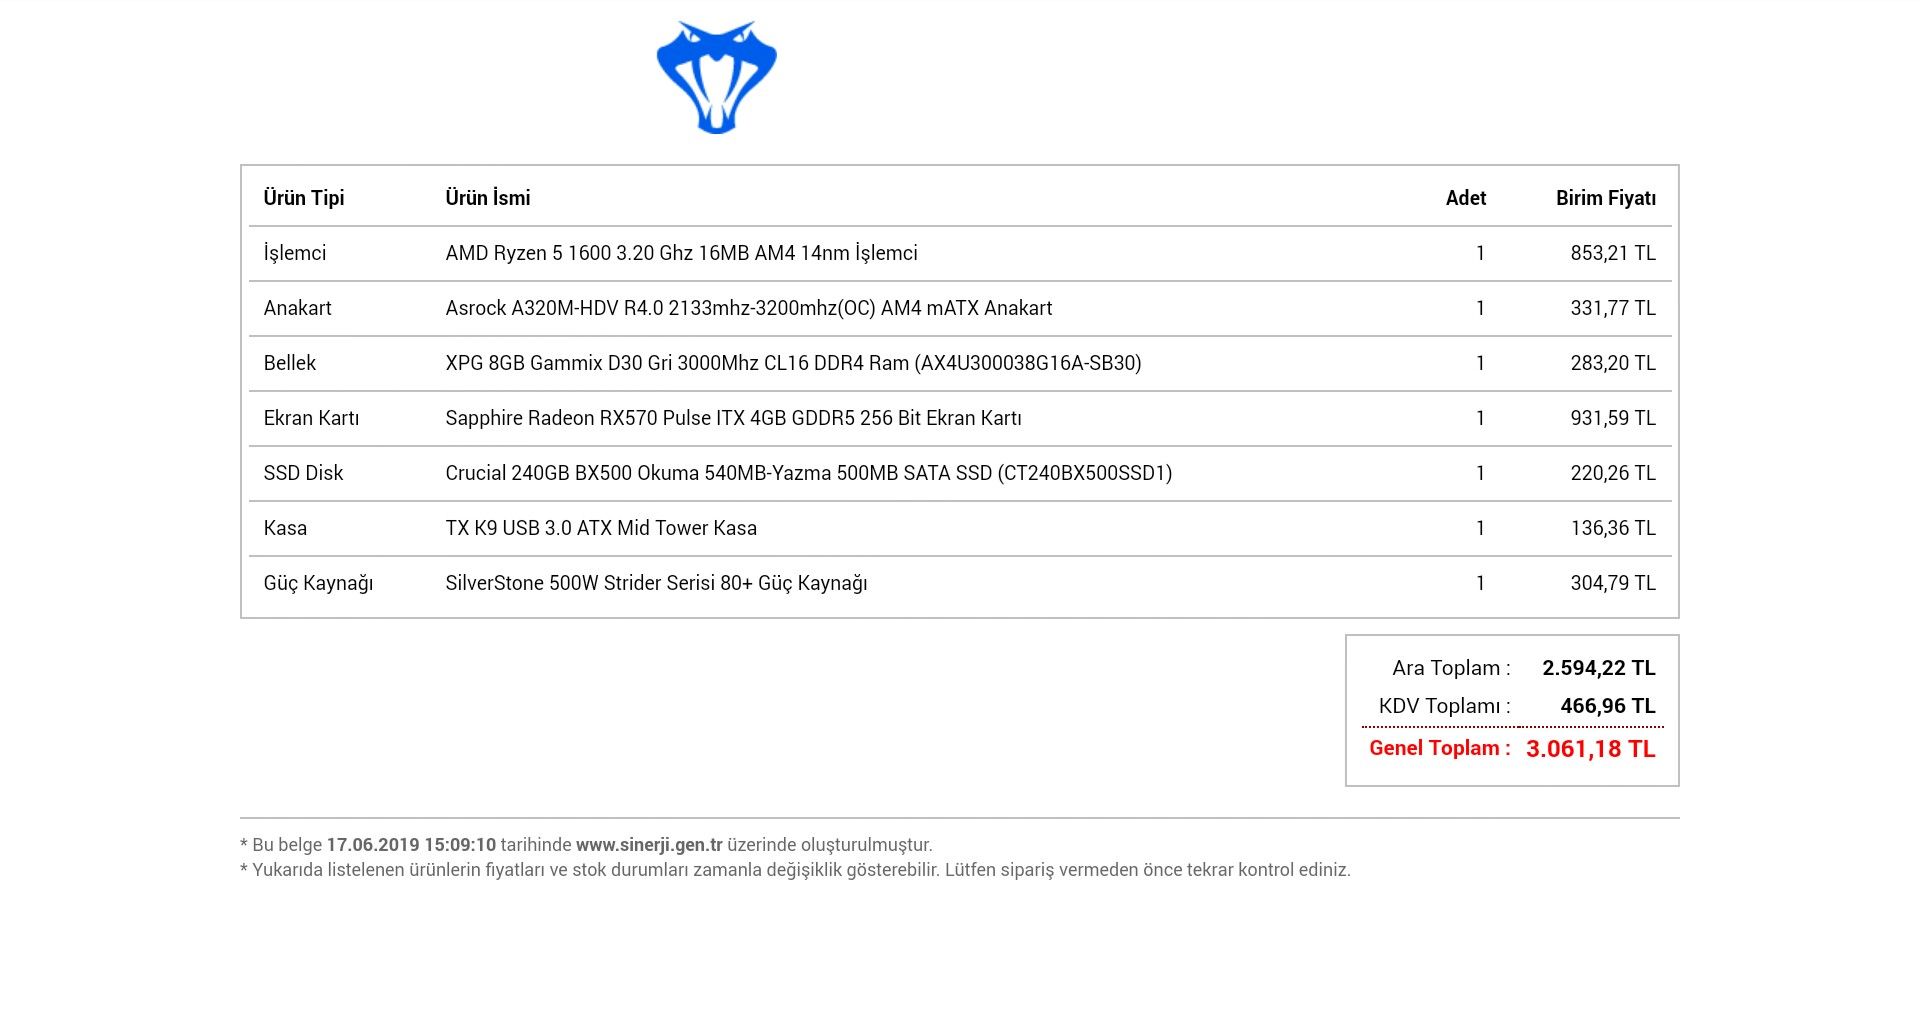Select the Crucial 240GB BX500 product name
This screenshot has height=1009, width=1920.
pyautogui.click(x=809, y=473)
